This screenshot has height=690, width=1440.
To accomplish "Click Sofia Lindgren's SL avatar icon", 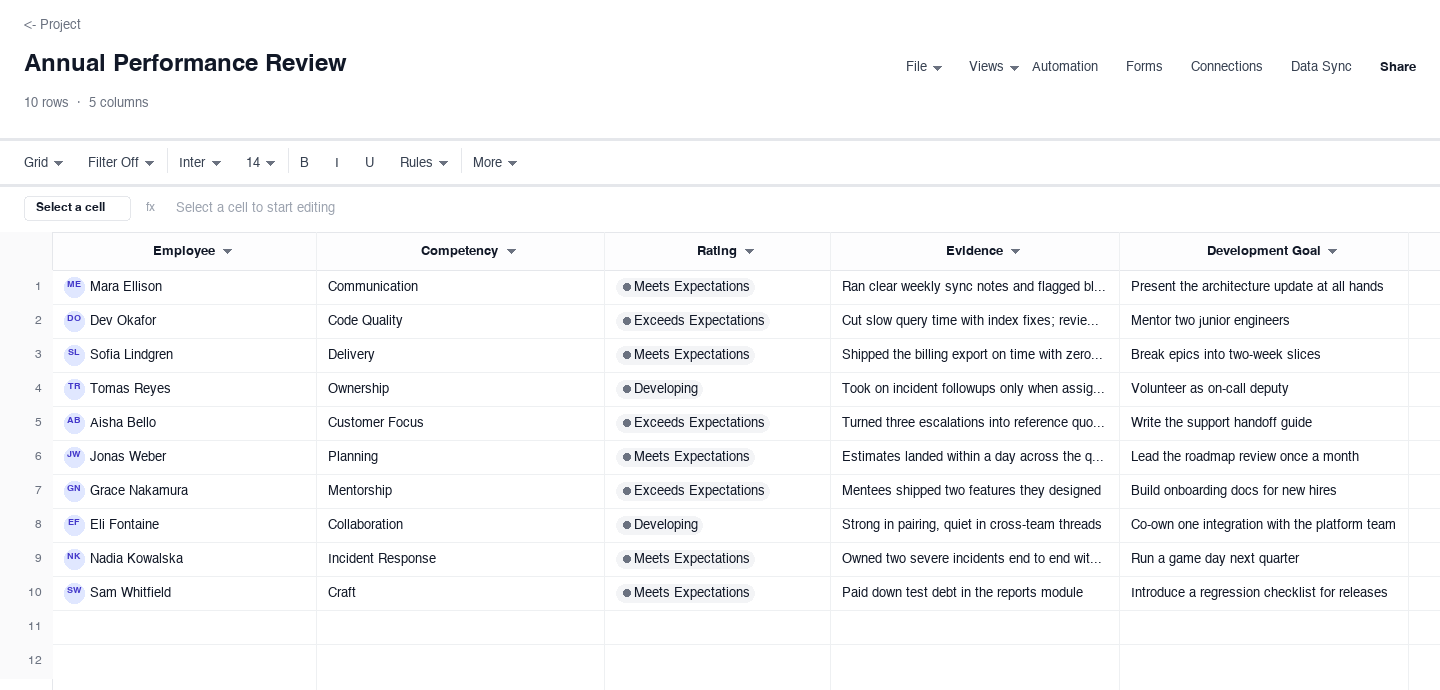I will coord(74,355).
